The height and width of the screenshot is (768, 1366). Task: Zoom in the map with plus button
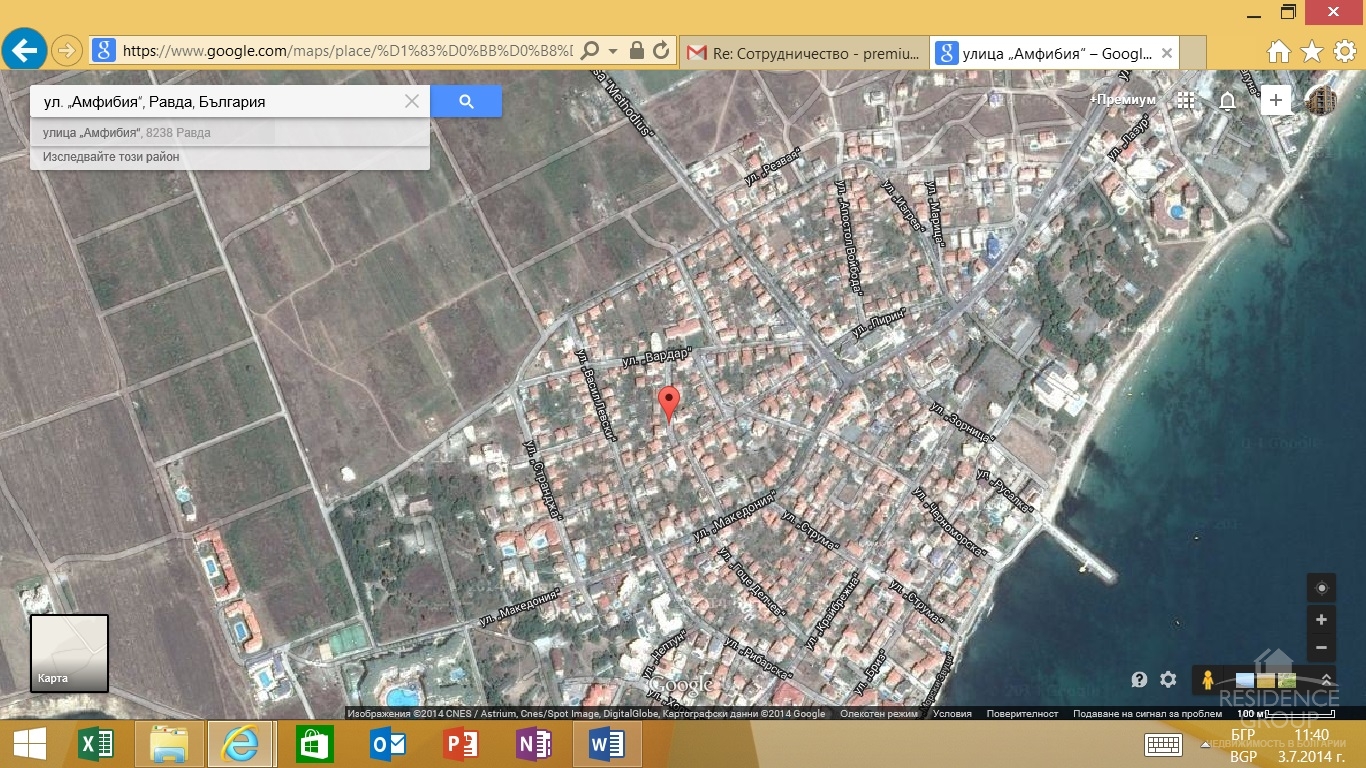click(x=1322, y=620)
